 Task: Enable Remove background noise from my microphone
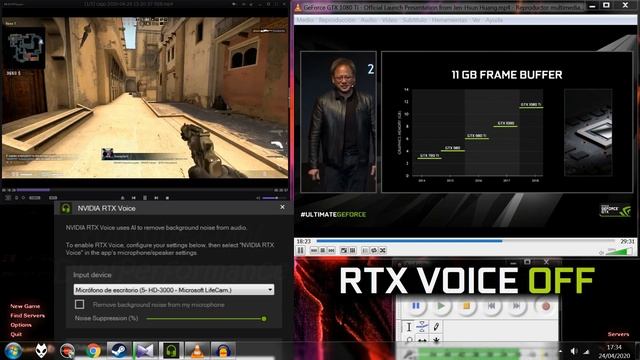point(80,304)
